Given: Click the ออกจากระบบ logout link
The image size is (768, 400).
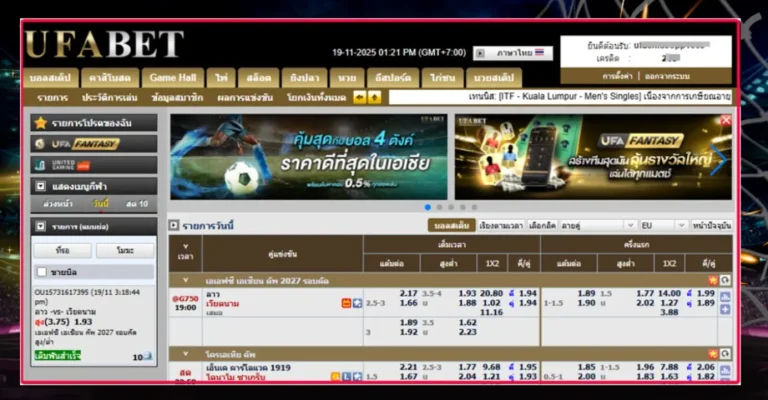Looking at the screenshot, I should pyautogui.click(x=694, y=76).
